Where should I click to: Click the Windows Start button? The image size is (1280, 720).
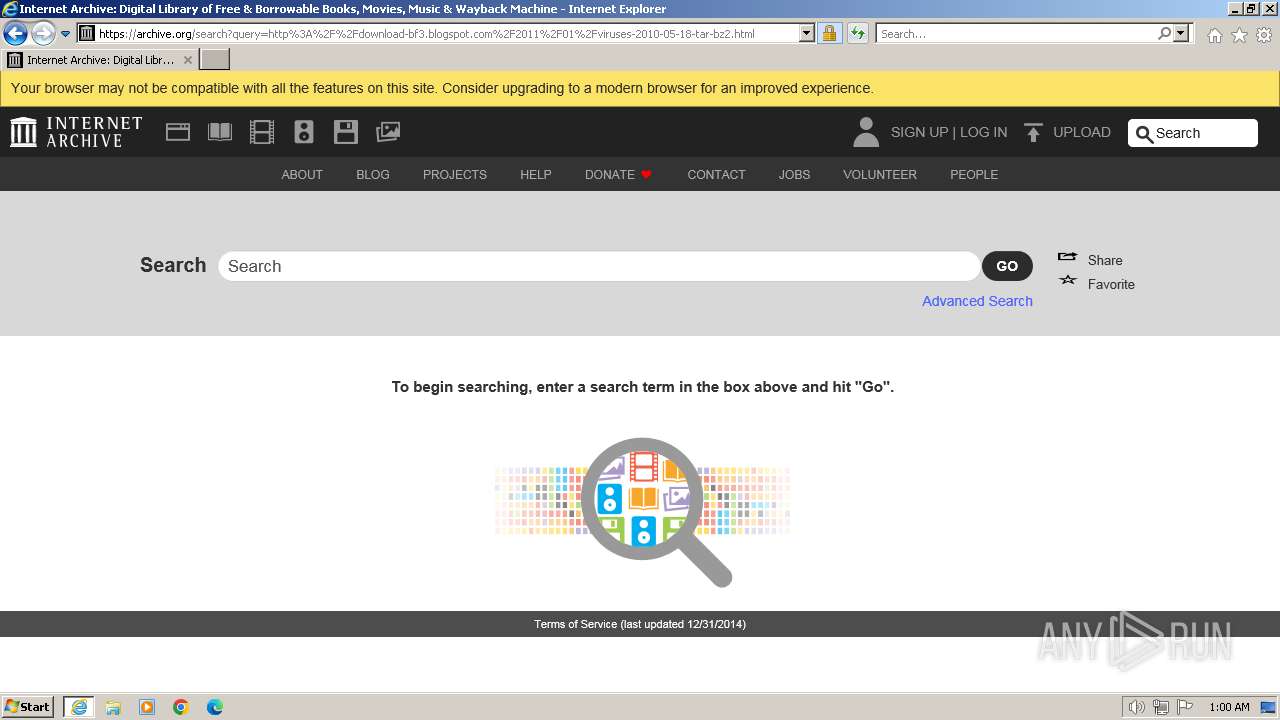pos(28,707)
